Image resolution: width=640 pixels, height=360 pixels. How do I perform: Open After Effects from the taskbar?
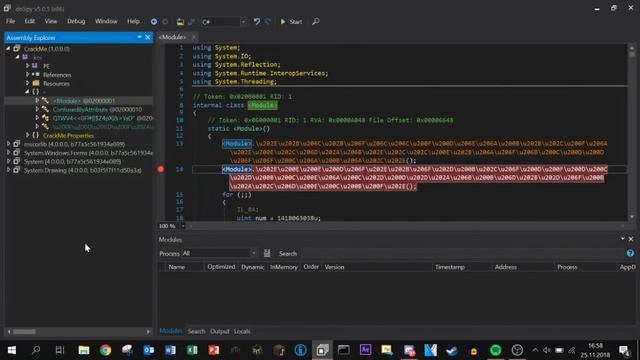coord(365,350)
